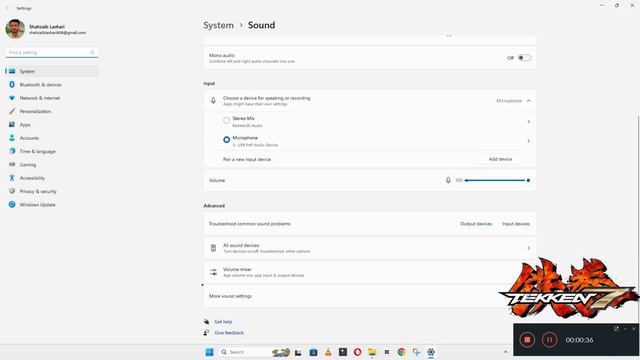This screenshot has width=640, height=360.
Task: Collapse the input device chooser section
Action: click(529, 101)
